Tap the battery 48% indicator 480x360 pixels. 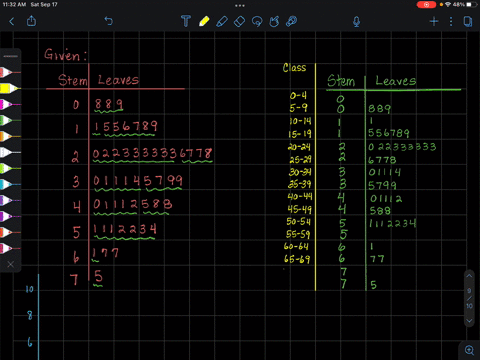464,5
